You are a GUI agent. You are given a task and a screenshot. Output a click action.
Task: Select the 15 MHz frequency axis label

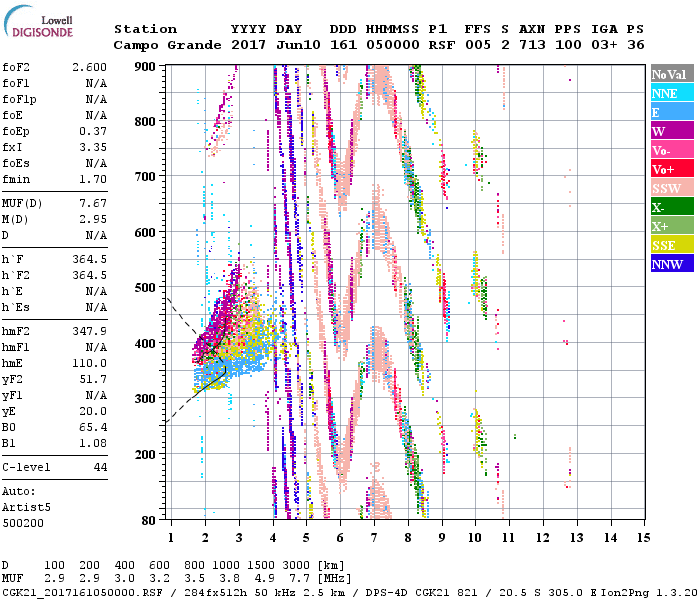(642, 537)
